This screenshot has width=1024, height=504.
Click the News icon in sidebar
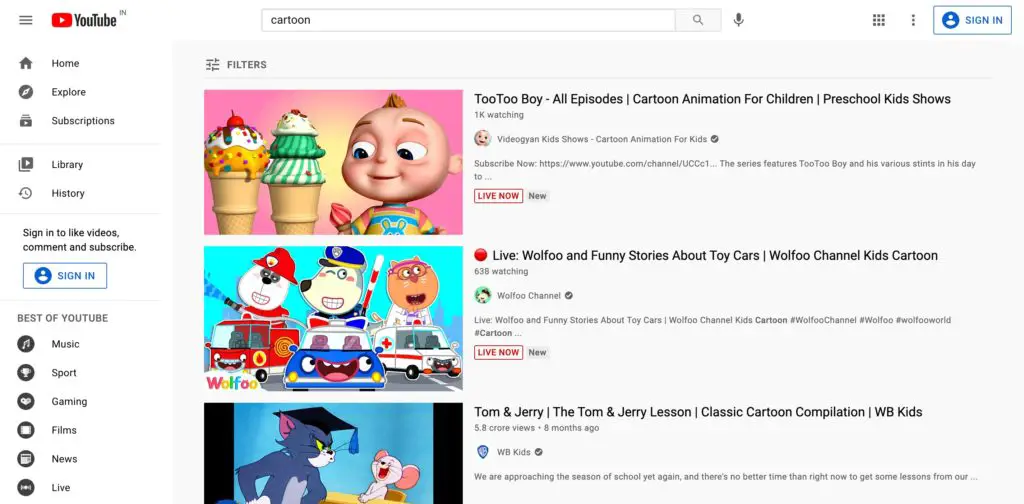click(x=25, y=459)
